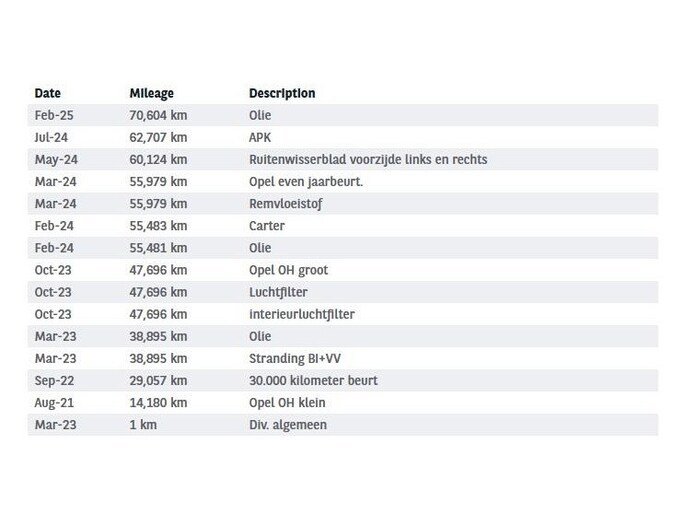The image size is (685, 514).
Task: Click the May-24 date cell
Action: point(53,159)
